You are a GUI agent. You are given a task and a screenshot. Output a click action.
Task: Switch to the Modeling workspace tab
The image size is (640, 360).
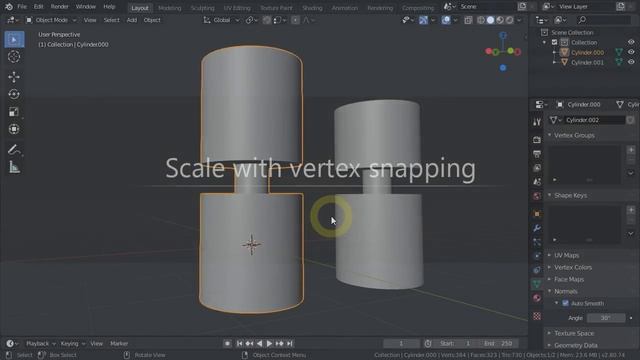coord(169,8)
